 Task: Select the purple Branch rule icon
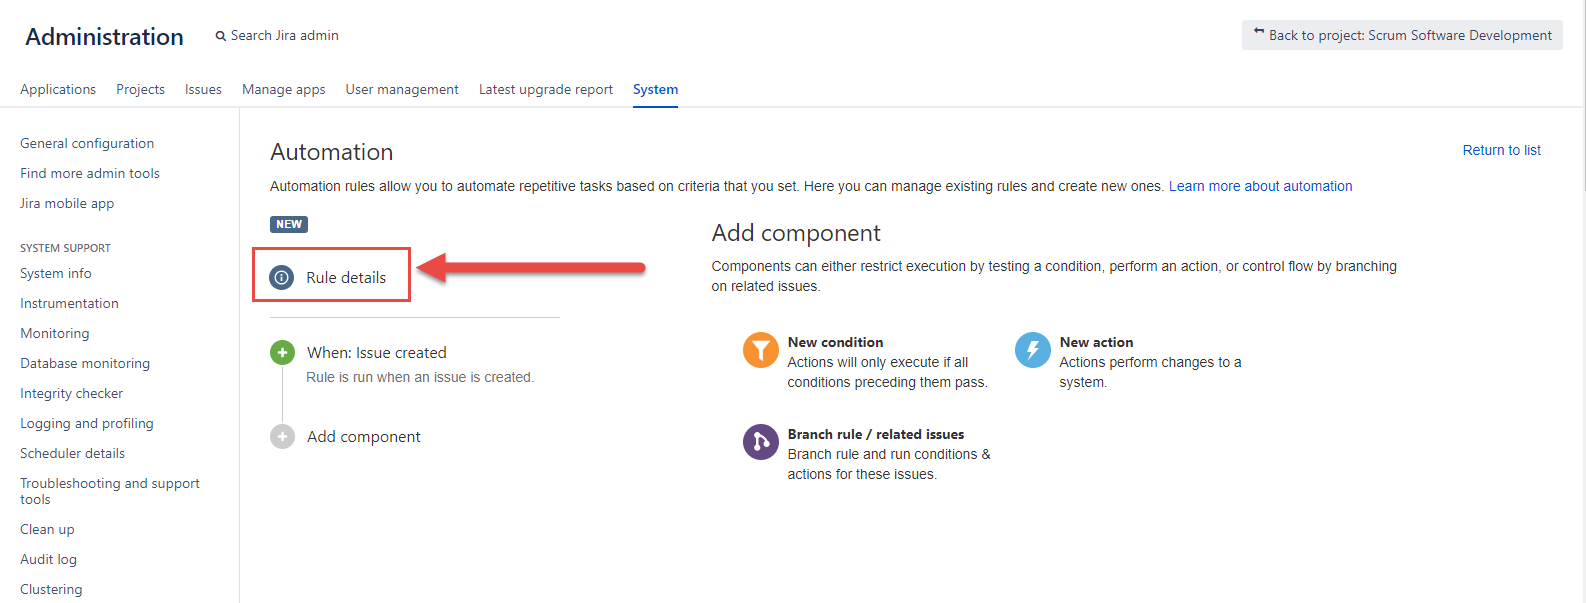tap(760, 442)
